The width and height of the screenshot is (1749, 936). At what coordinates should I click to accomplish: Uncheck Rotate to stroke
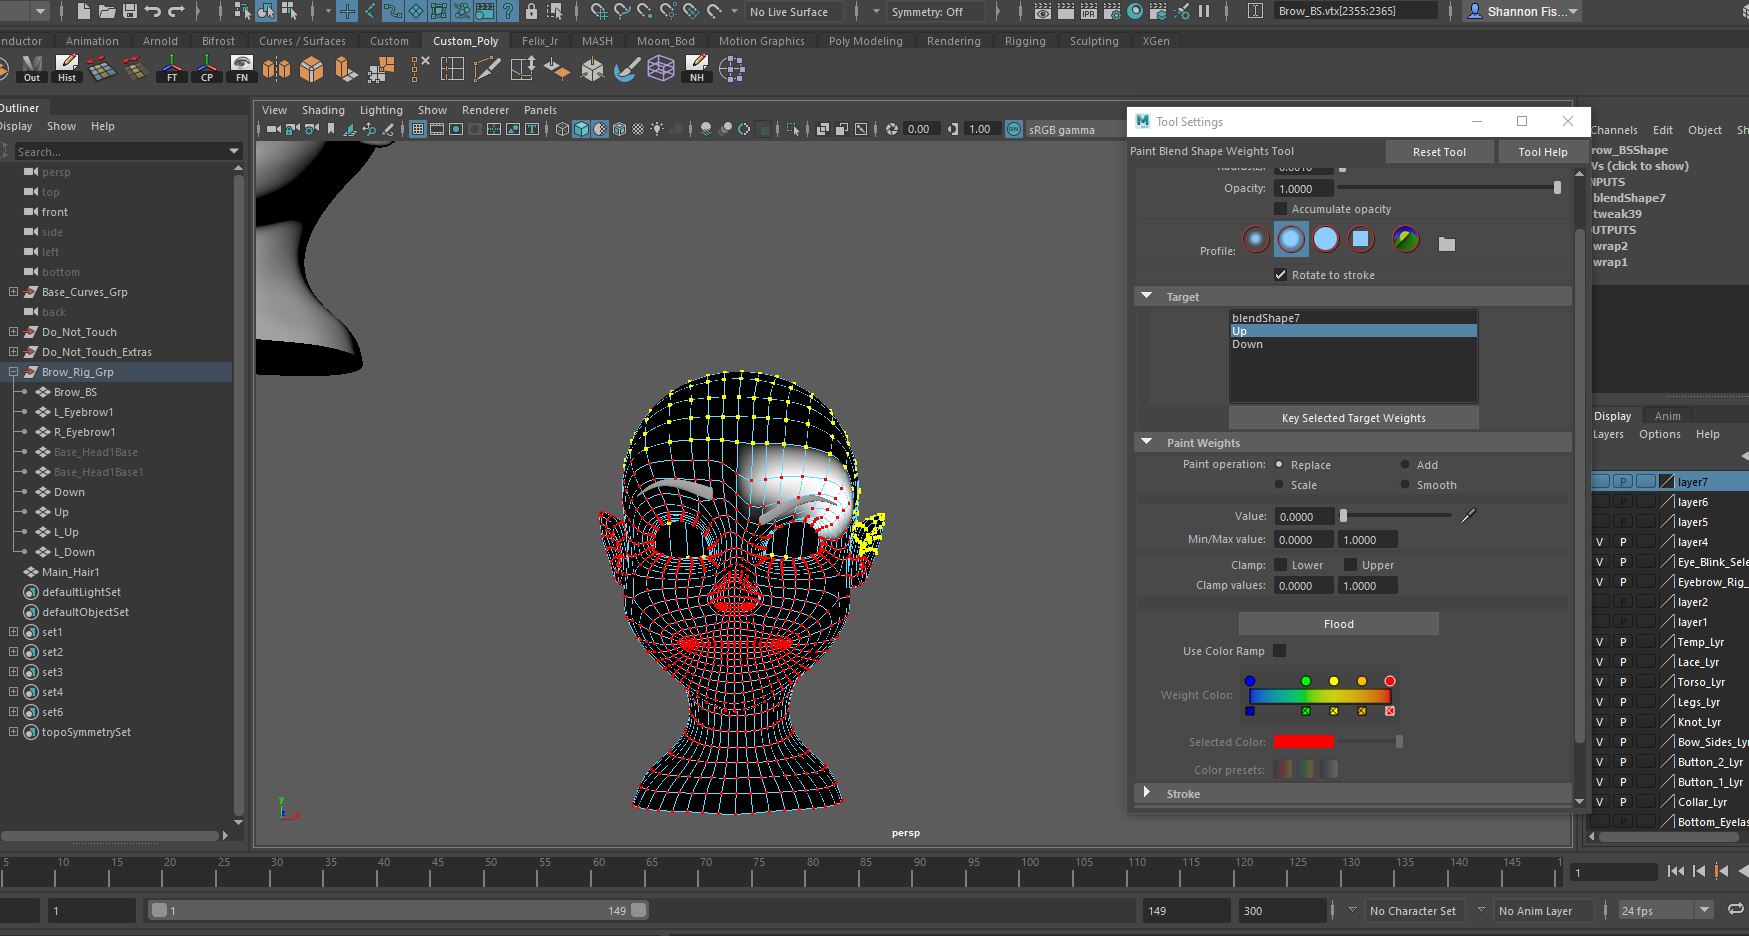click(1280, 275)
